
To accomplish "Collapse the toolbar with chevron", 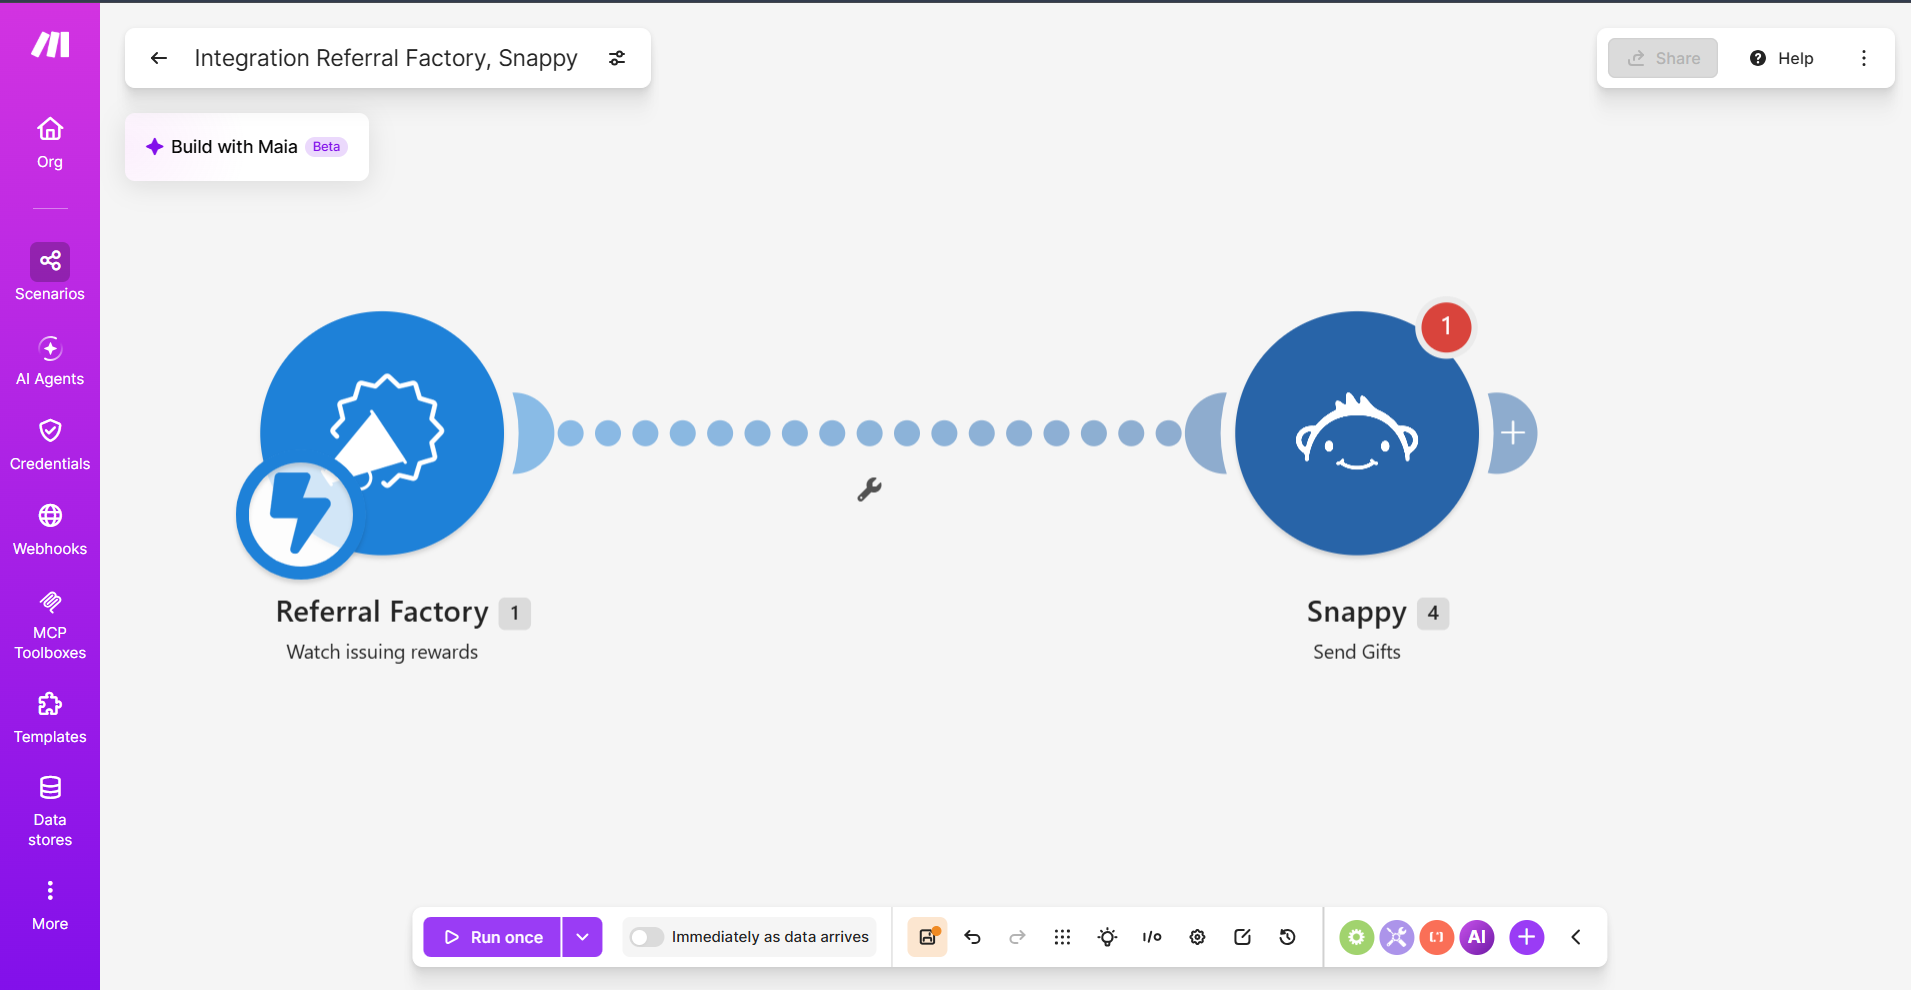I will pos(1576,937).
